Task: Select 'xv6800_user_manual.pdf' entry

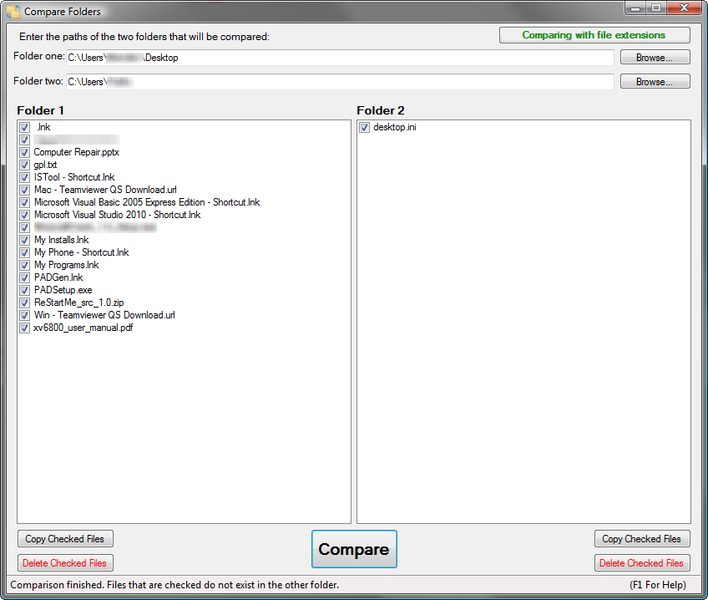Action: point(83,328)
